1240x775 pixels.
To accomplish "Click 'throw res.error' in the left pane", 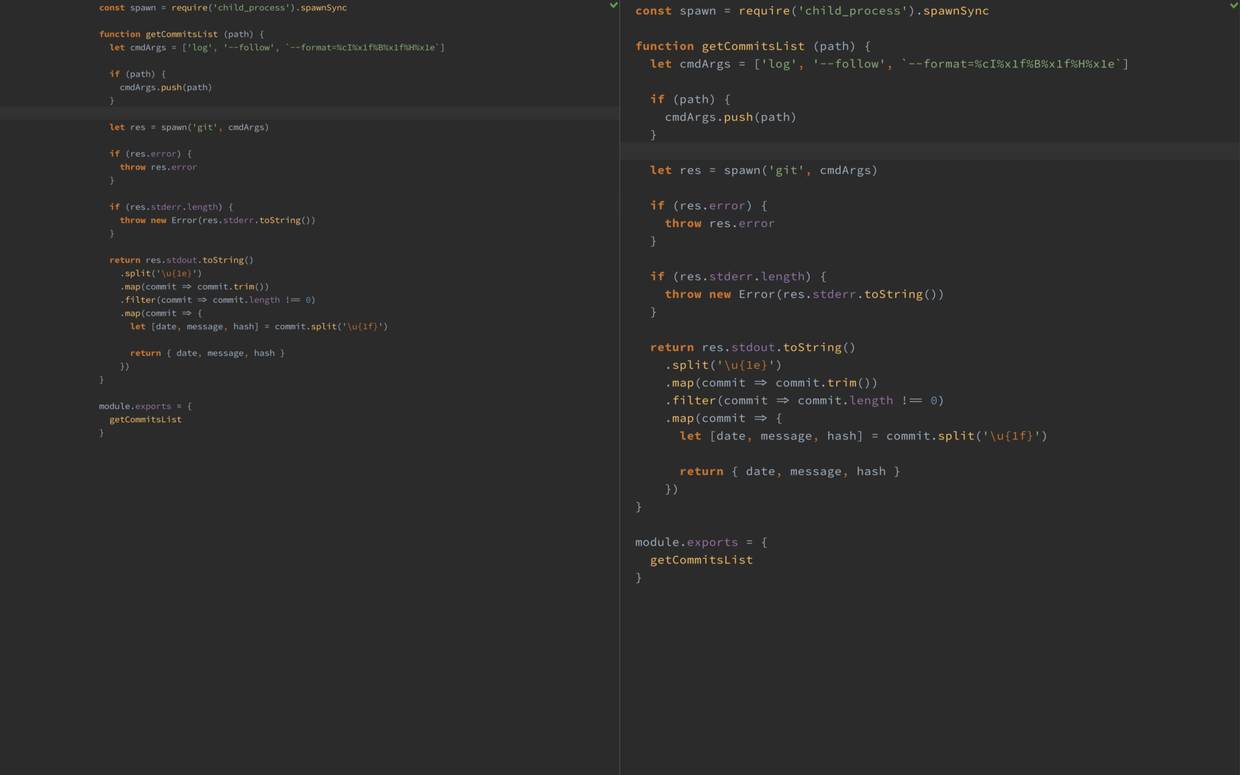I will point(158,167).
